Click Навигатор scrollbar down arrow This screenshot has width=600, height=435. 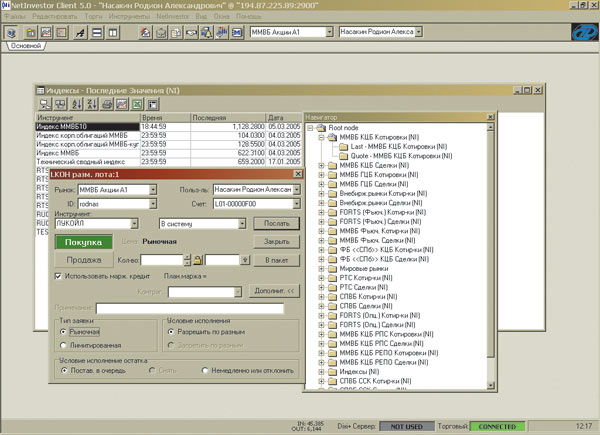[491, 385]
